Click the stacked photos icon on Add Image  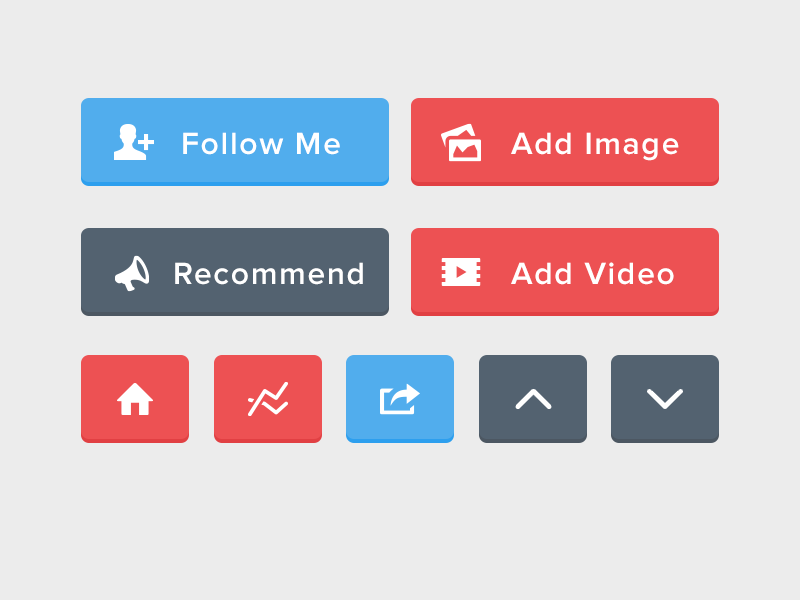pyautogui.click(x=461, y=142)
